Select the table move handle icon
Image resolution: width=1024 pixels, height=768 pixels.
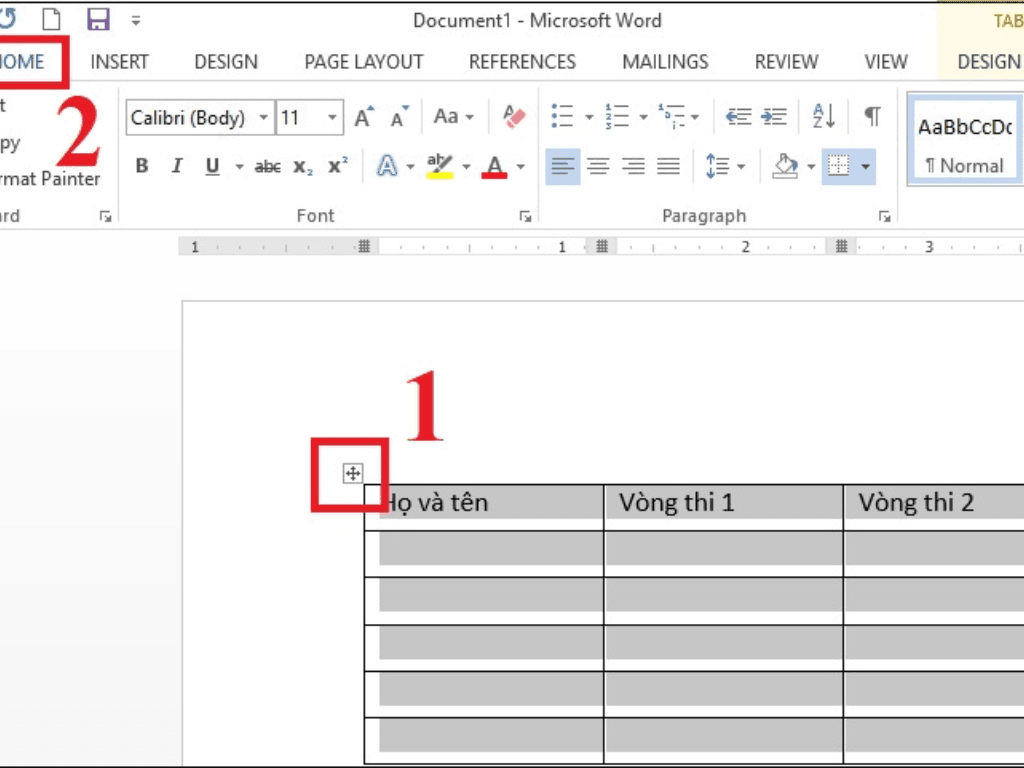(352, 474)
